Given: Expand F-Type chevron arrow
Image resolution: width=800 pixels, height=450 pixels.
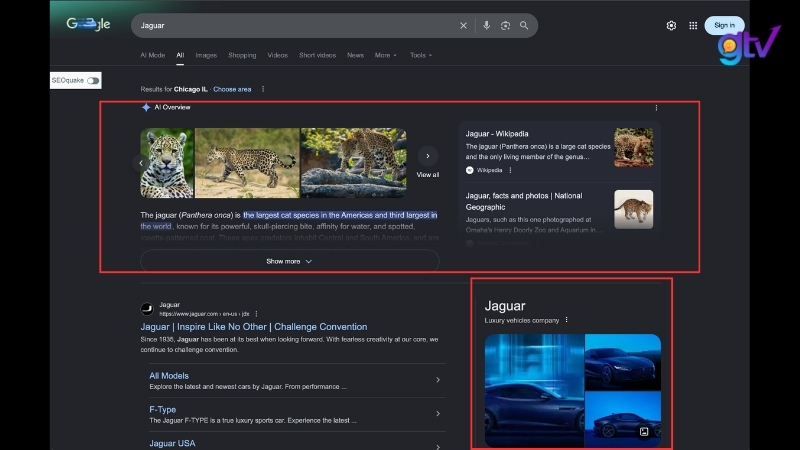Looking at the screenshot, I should [438, 413].
